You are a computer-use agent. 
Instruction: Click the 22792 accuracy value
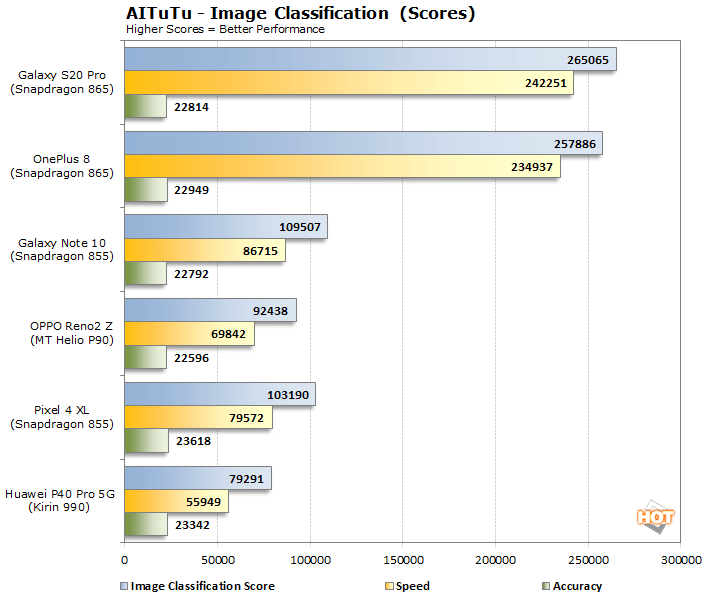tap(191, 274)
